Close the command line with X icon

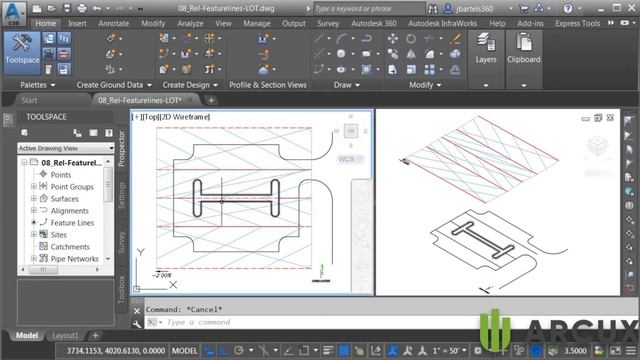(137, 311)
